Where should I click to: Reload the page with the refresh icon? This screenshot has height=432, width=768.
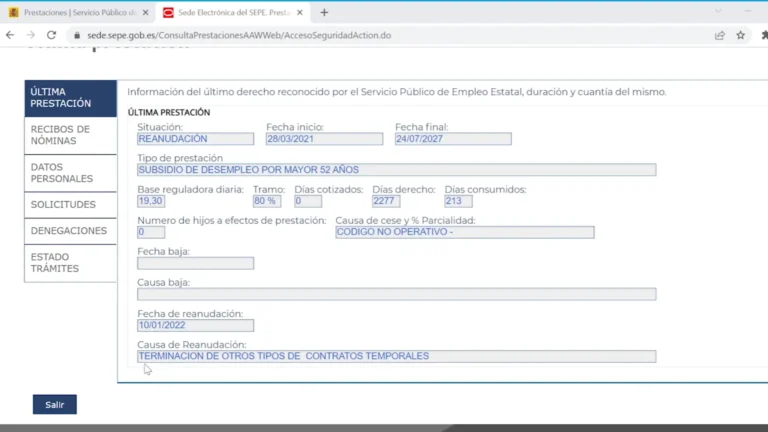click(x=51, y=35)
